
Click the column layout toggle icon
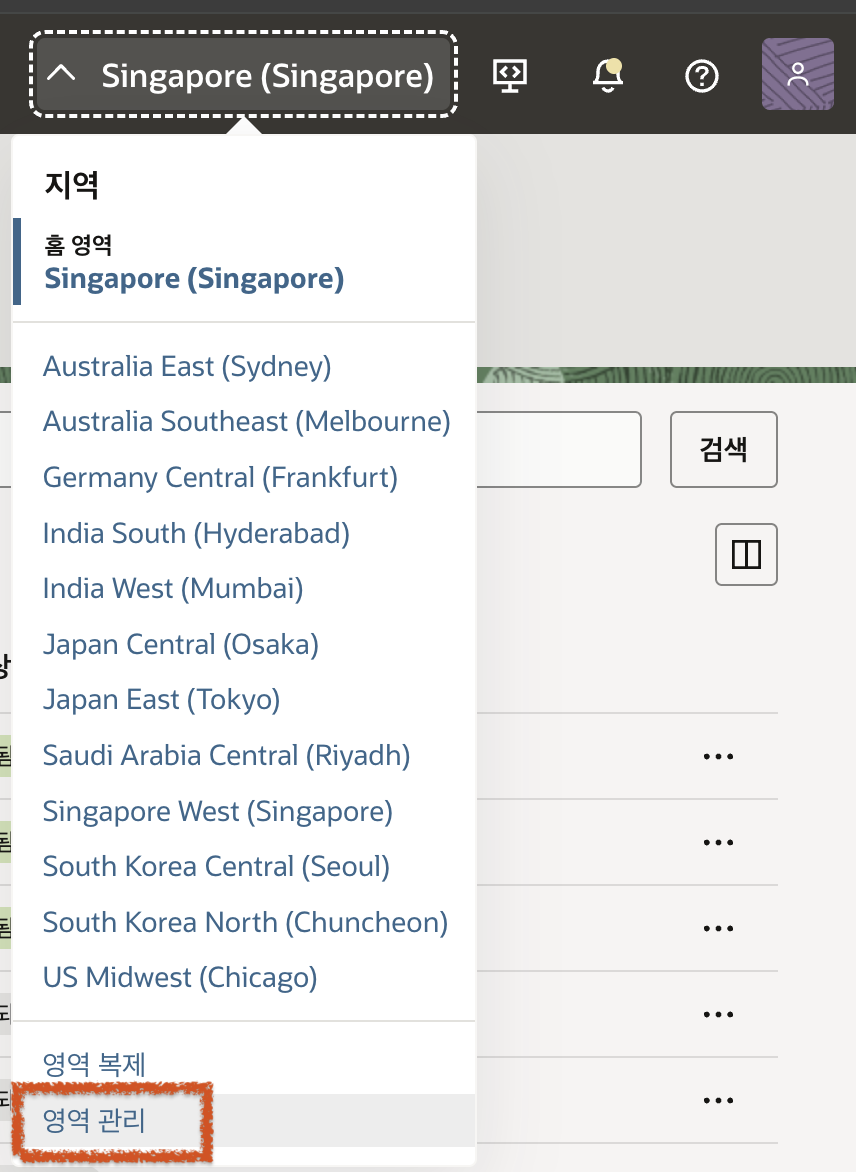[746, 554]
